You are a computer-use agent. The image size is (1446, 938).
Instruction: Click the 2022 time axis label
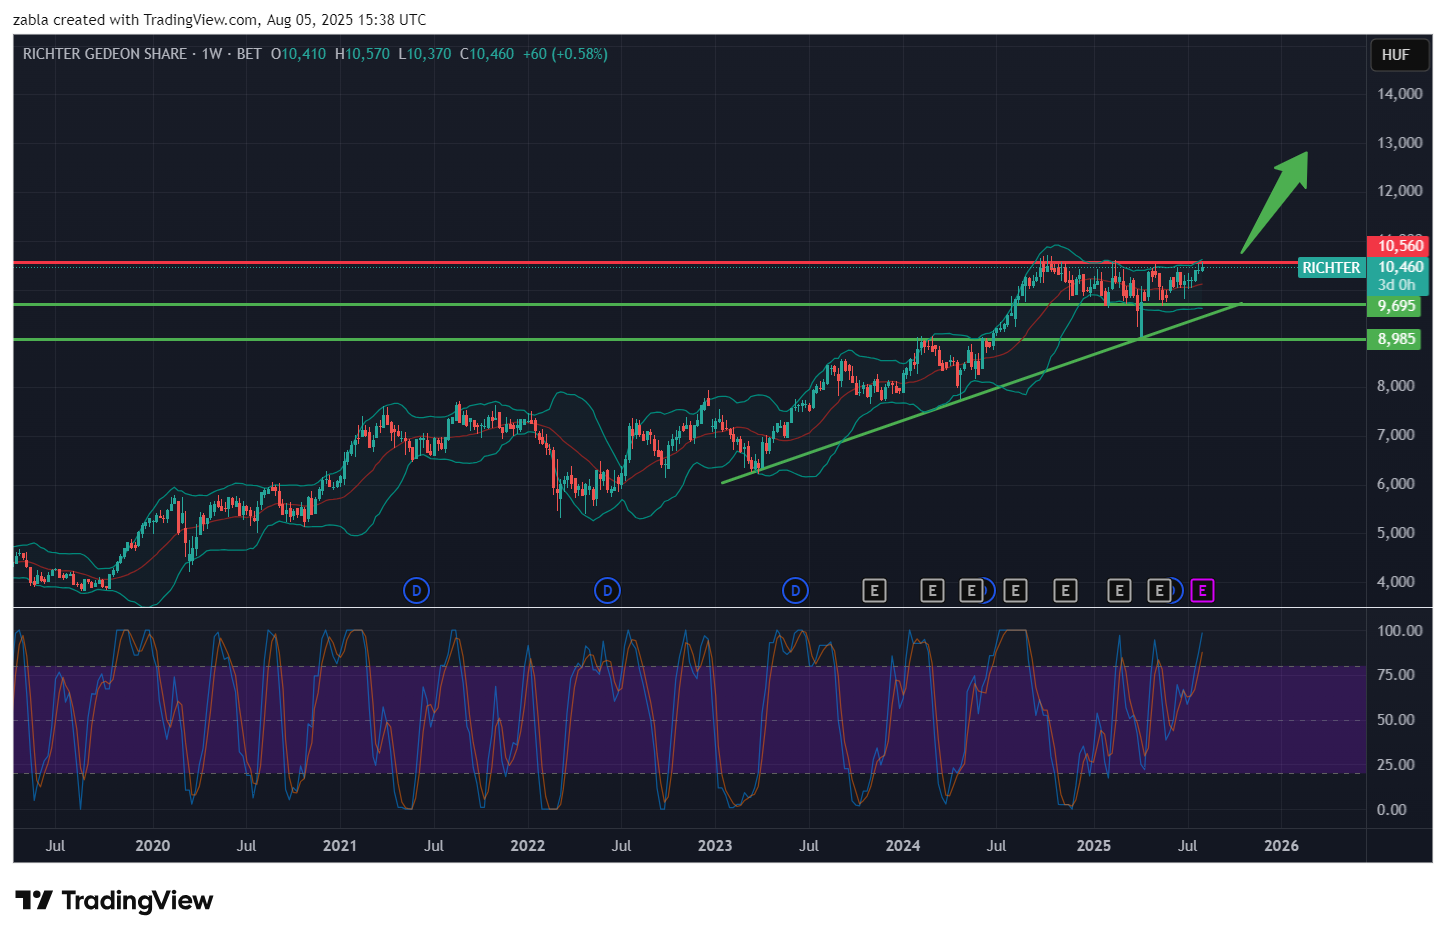(527, 846)
